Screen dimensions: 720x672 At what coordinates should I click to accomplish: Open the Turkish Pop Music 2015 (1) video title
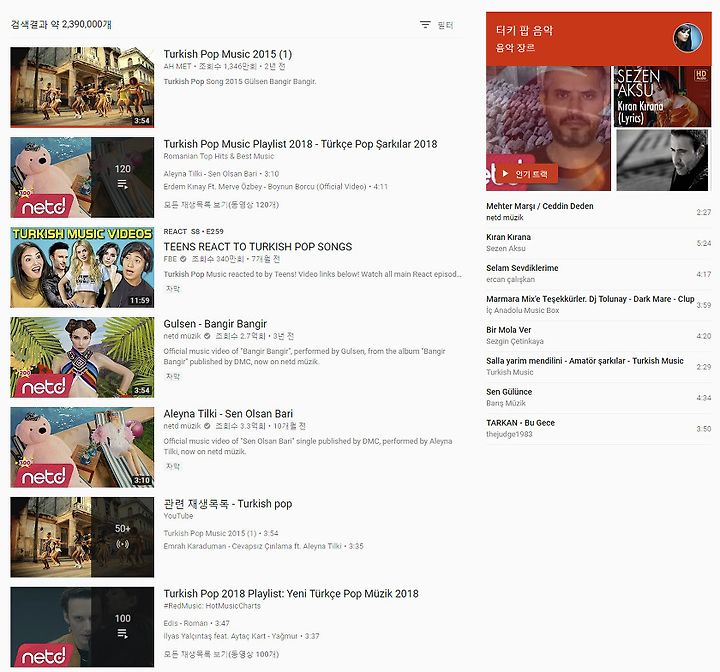(x=228, y=54)
